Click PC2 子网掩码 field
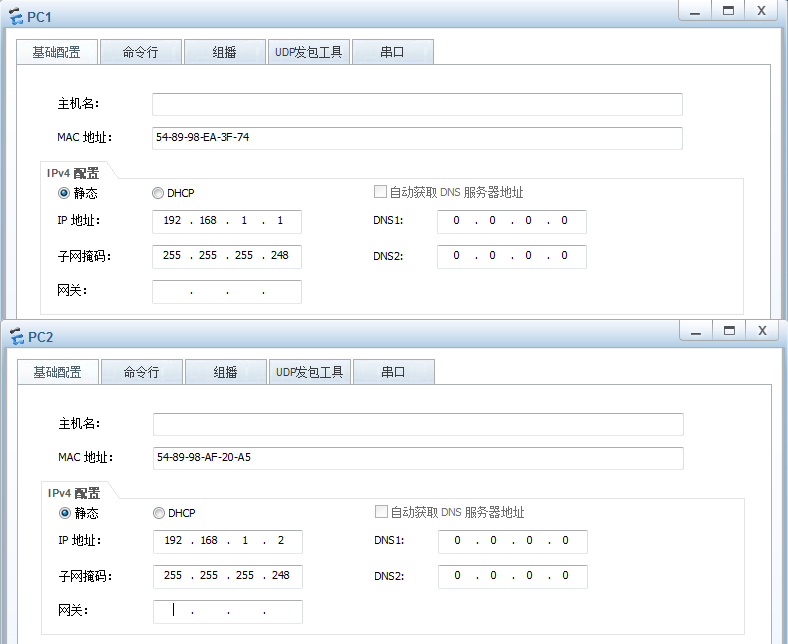 (x=228, y=576)
